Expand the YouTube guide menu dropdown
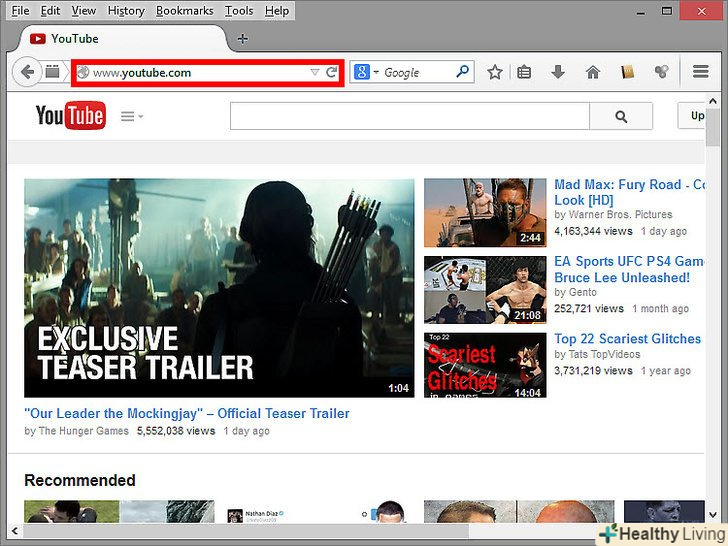The width and height of the screenshot is (728, 546). point(132,116)
